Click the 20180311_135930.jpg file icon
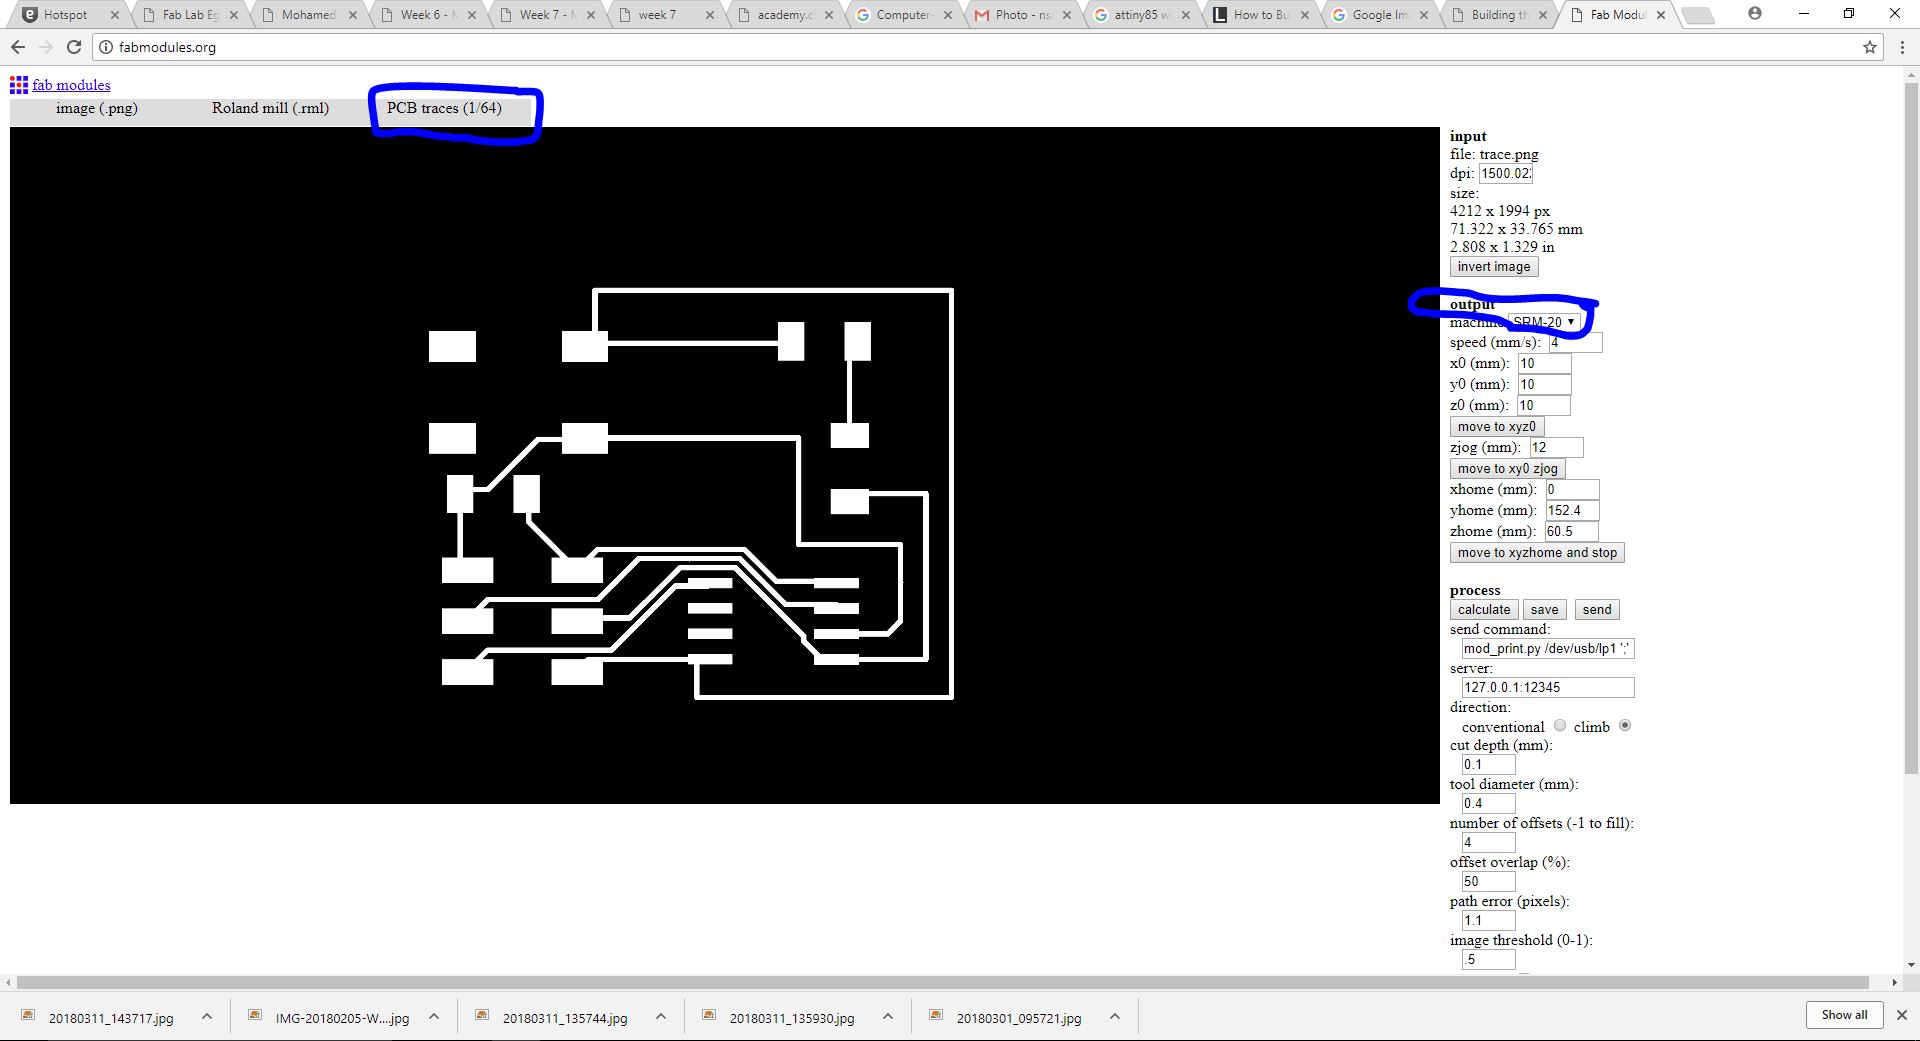 709,1016
